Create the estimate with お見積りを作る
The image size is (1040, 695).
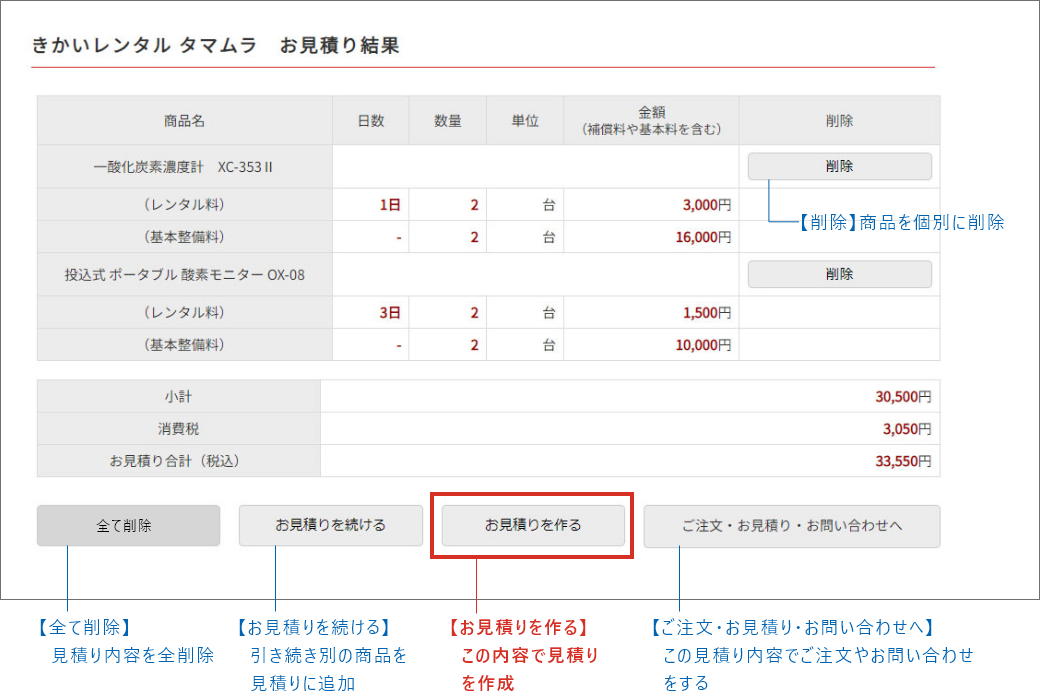(x=533, y=525)
